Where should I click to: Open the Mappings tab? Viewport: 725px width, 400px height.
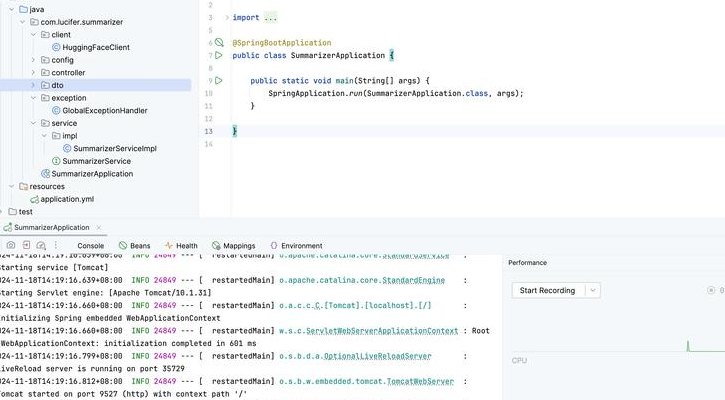coord(233,246)
